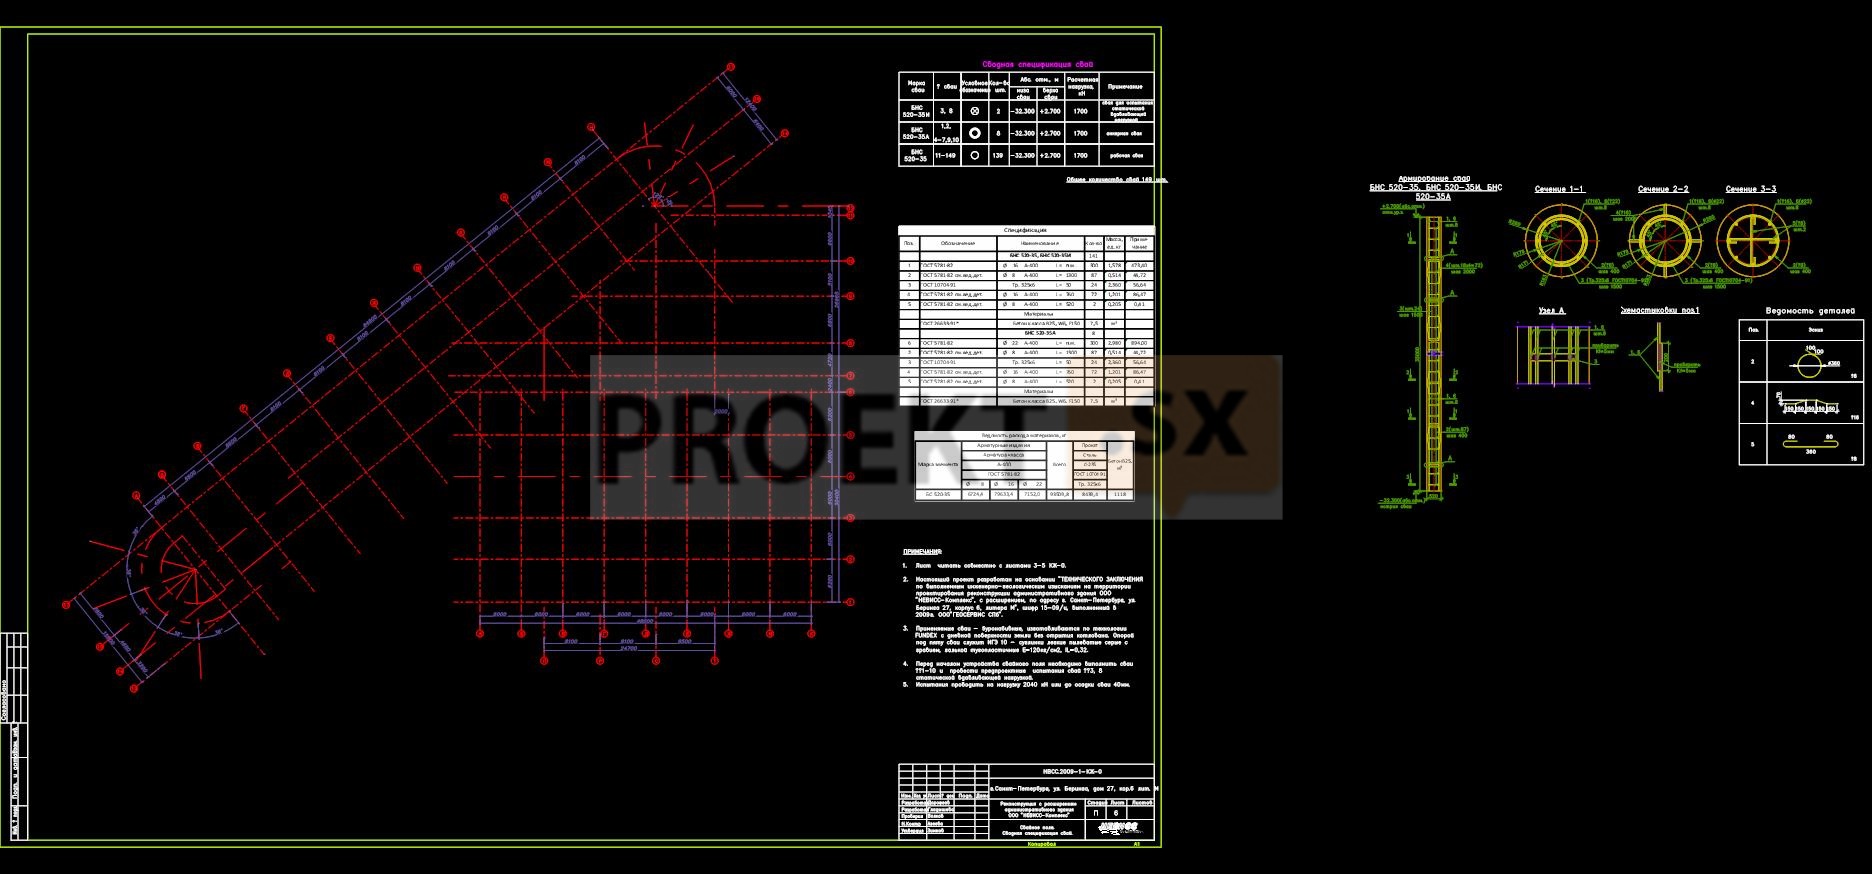The height and width of the screenshot is (874, 1872).
Task: Click the БНС 520-35И row symbol
Action: click(975, 111)
